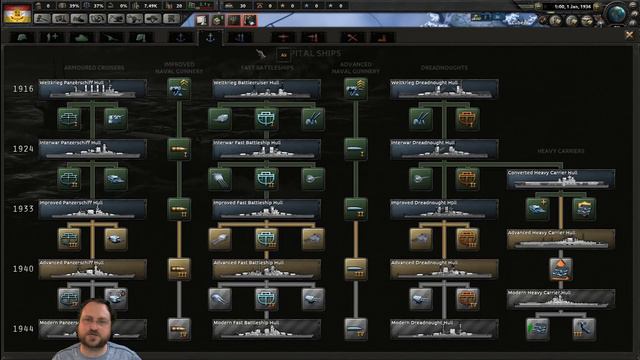Image resolution: width=640 pixels, height=360 pixels.
Task: Choose Improved Fast Battleship Hull
Action: 267,209
